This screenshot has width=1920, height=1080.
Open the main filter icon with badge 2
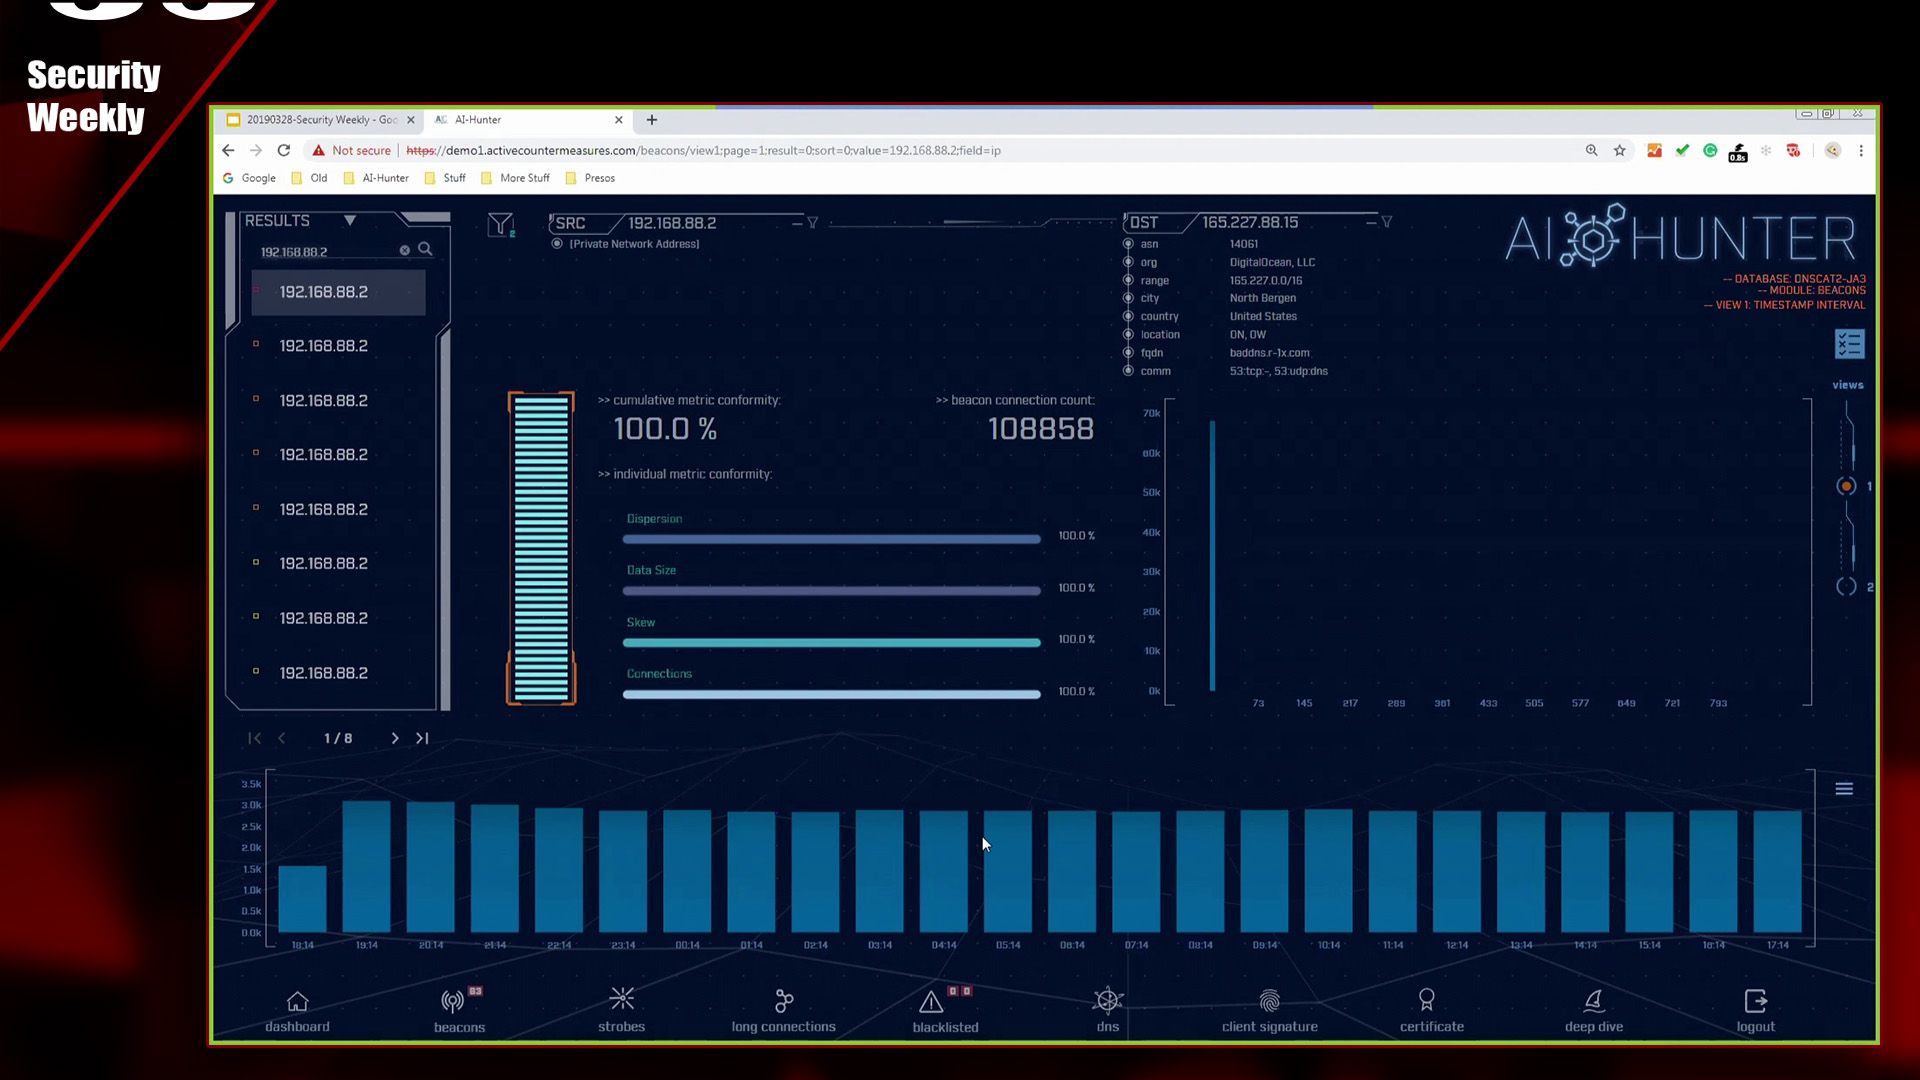point(500,225)
